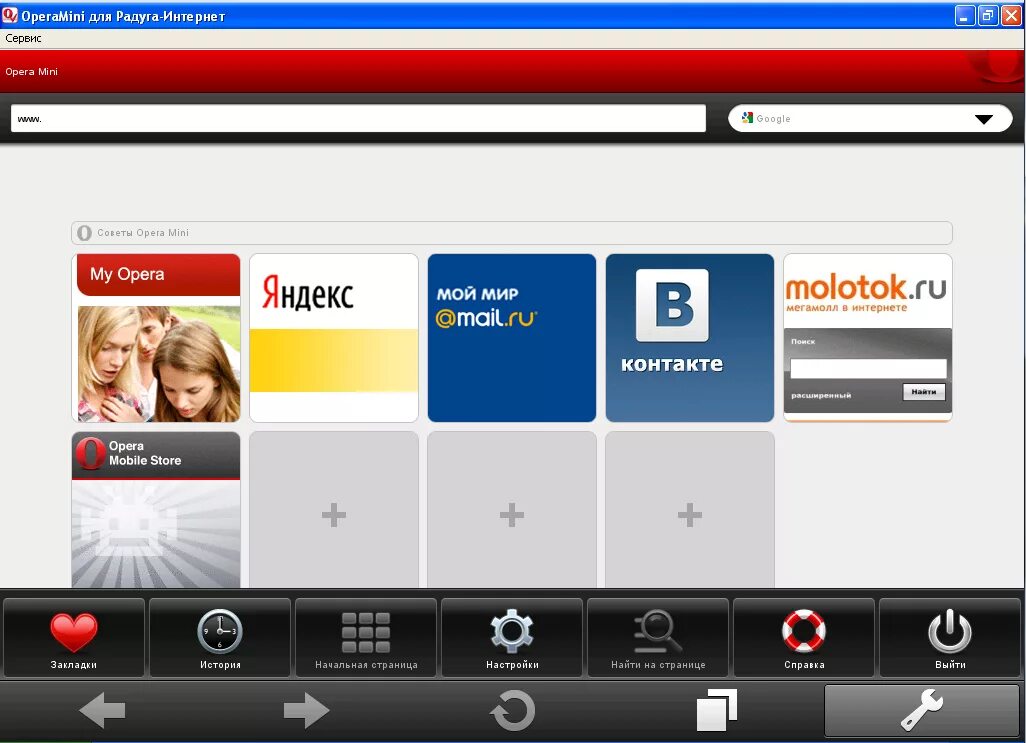Open the Мой Мир mail.ru tile
This screenshot has width=1026, height=743.
pyautogui.click(x=512, y=337)
